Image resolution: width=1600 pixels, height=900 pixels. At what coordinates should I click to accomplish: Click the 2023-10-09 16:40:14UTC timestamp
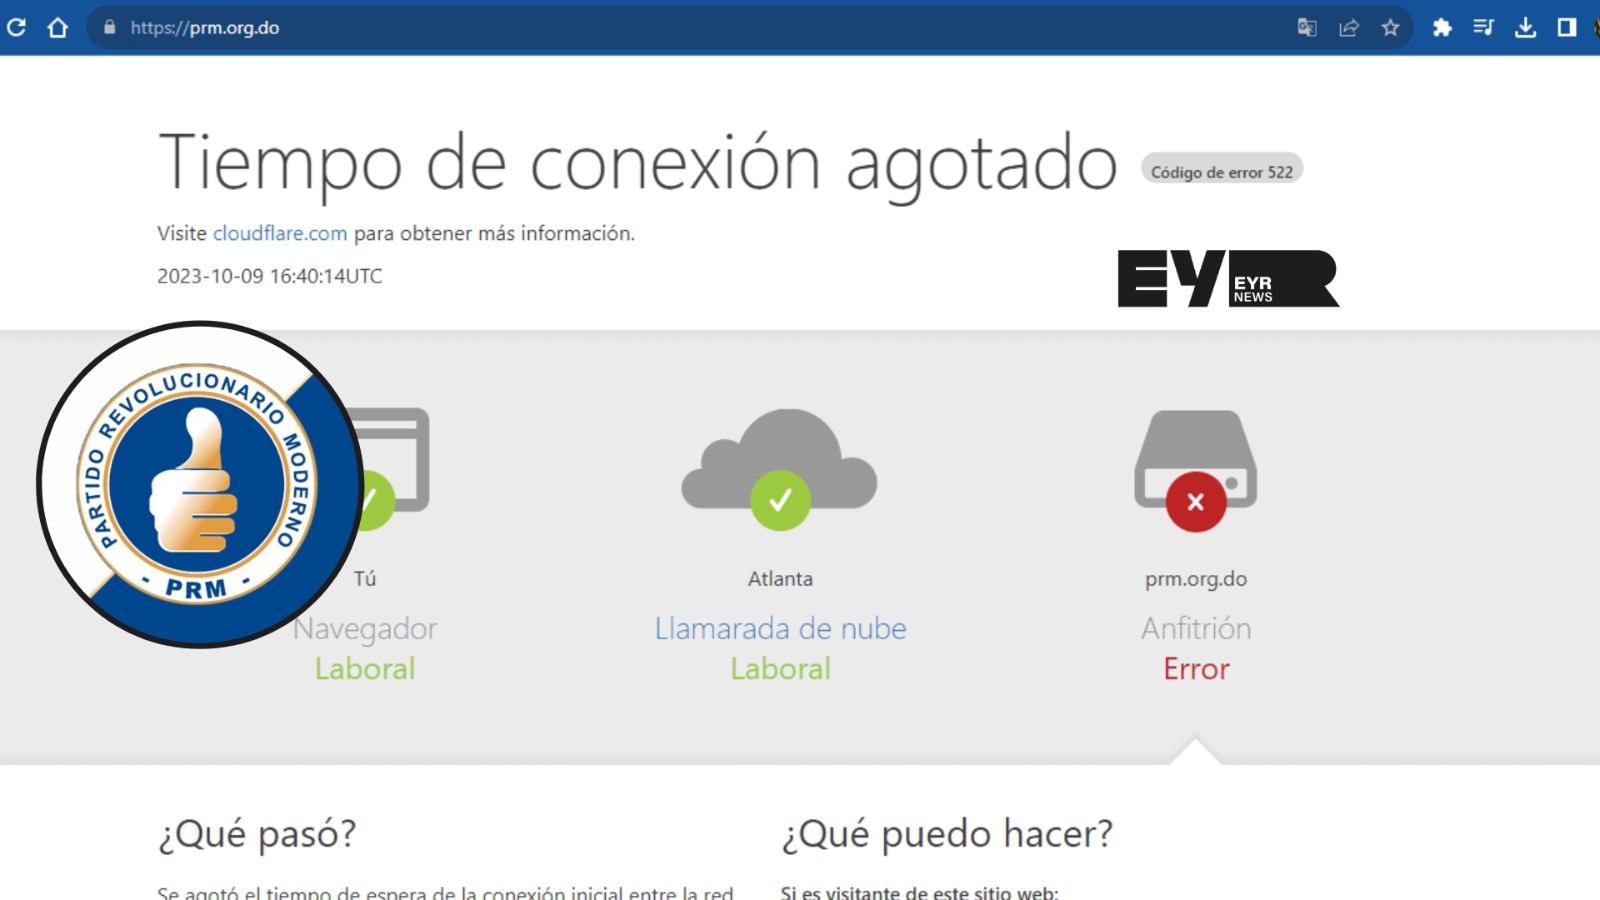pyautogui.click(x=270, y=276)
